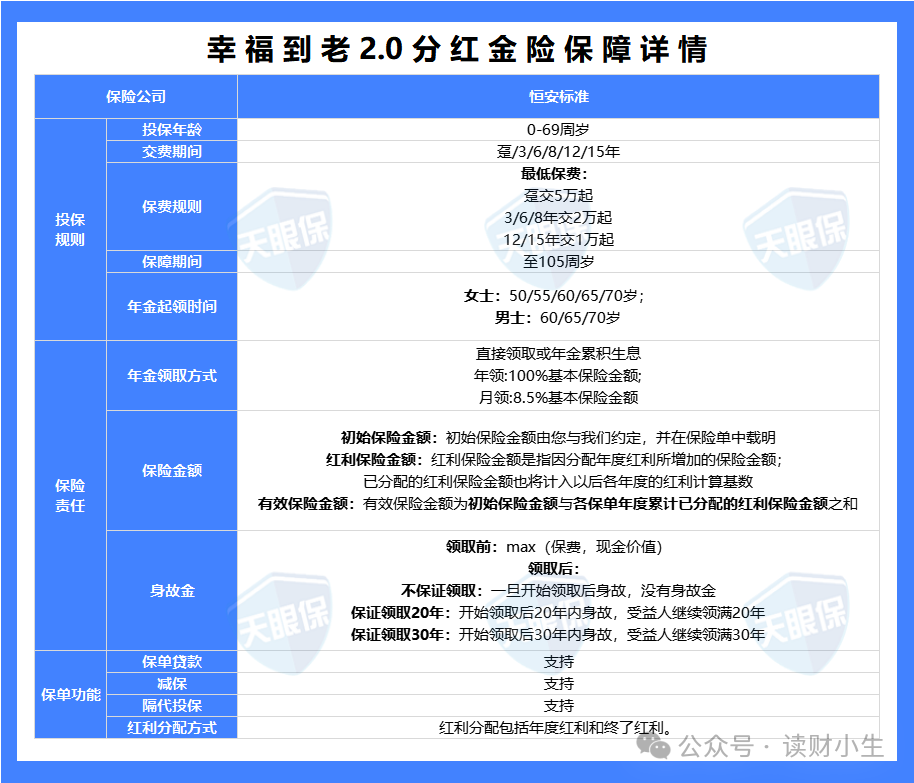Image resolution: width=914 pixels, height=783 pixels.
Task: Select the 保险金额 row label
Action: (x=172, y=471)
